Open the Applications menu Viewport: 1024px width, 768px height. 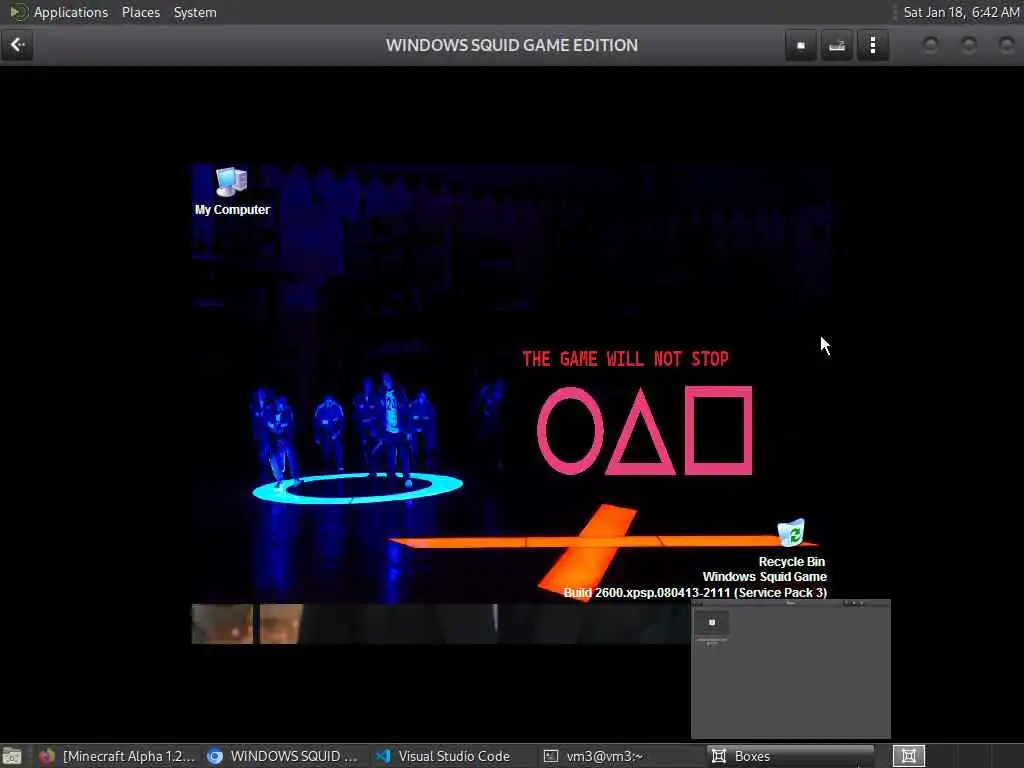click(71, 12)
